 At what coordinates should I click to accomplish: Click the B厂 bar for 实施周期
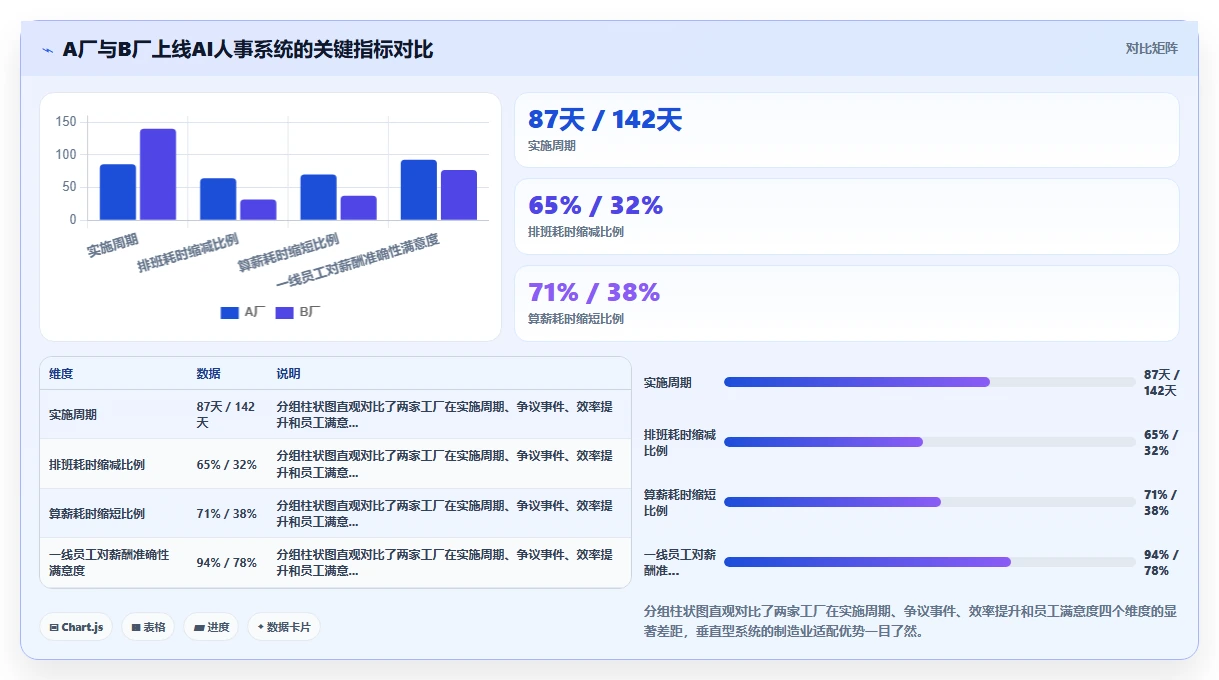point(158,174)
